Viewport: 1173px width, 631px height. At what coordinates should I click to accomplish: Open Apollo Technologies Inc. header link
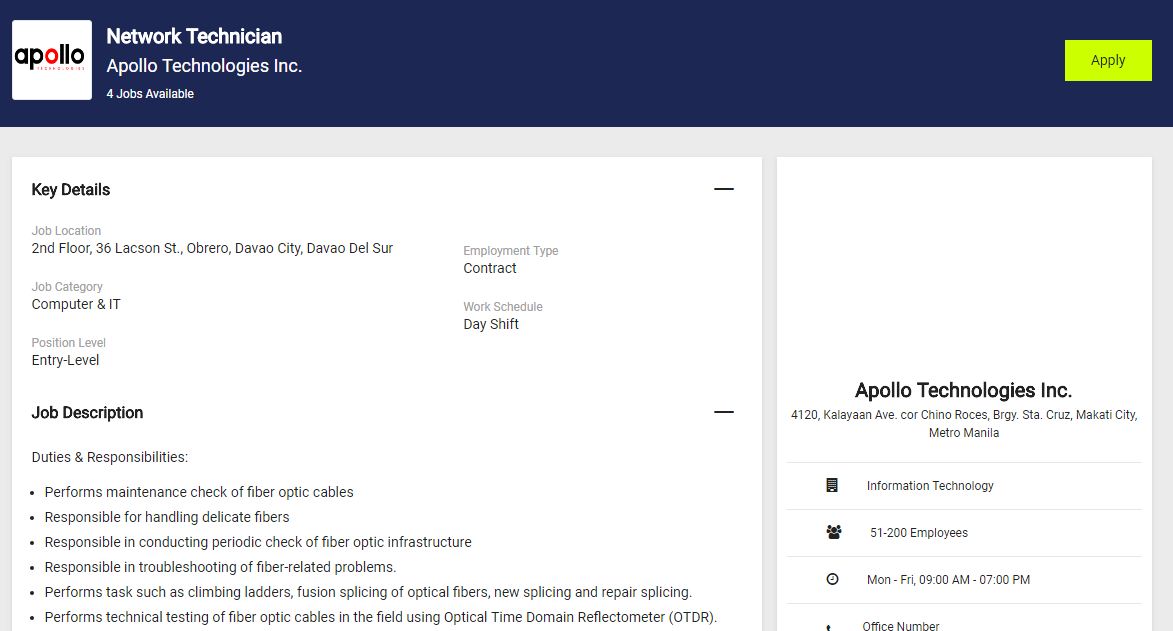204,66
